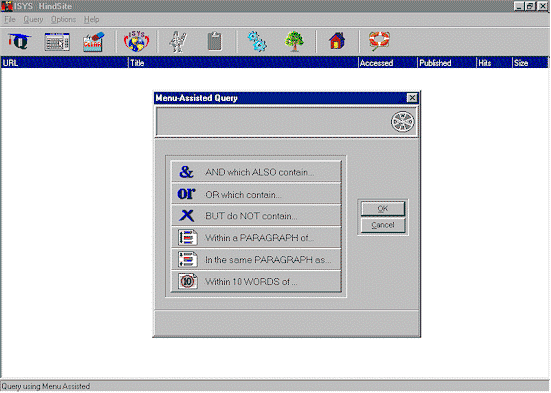551x393 pixels.
Task: Open help via the life preserver icon
Action: click(379, 41)
